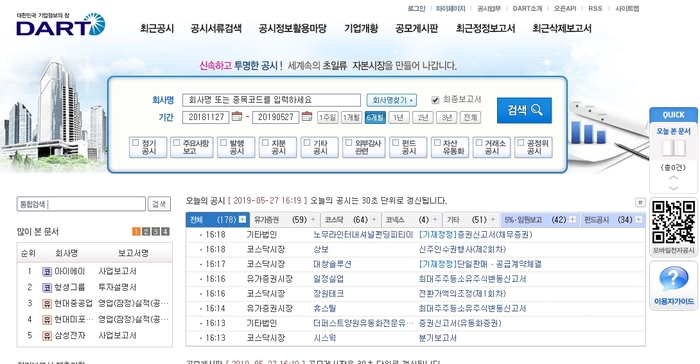Click the down arrow in QUICK panel

673,188
